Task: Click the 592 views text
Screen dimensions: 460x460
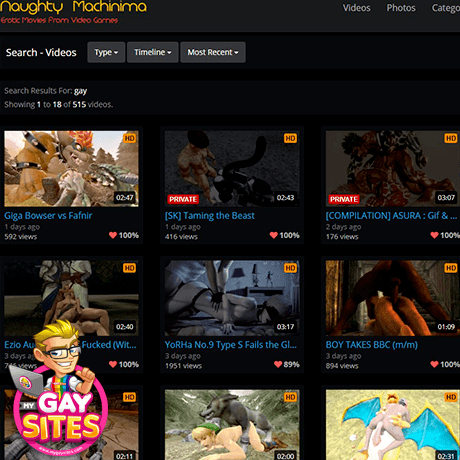Action: 21,237
